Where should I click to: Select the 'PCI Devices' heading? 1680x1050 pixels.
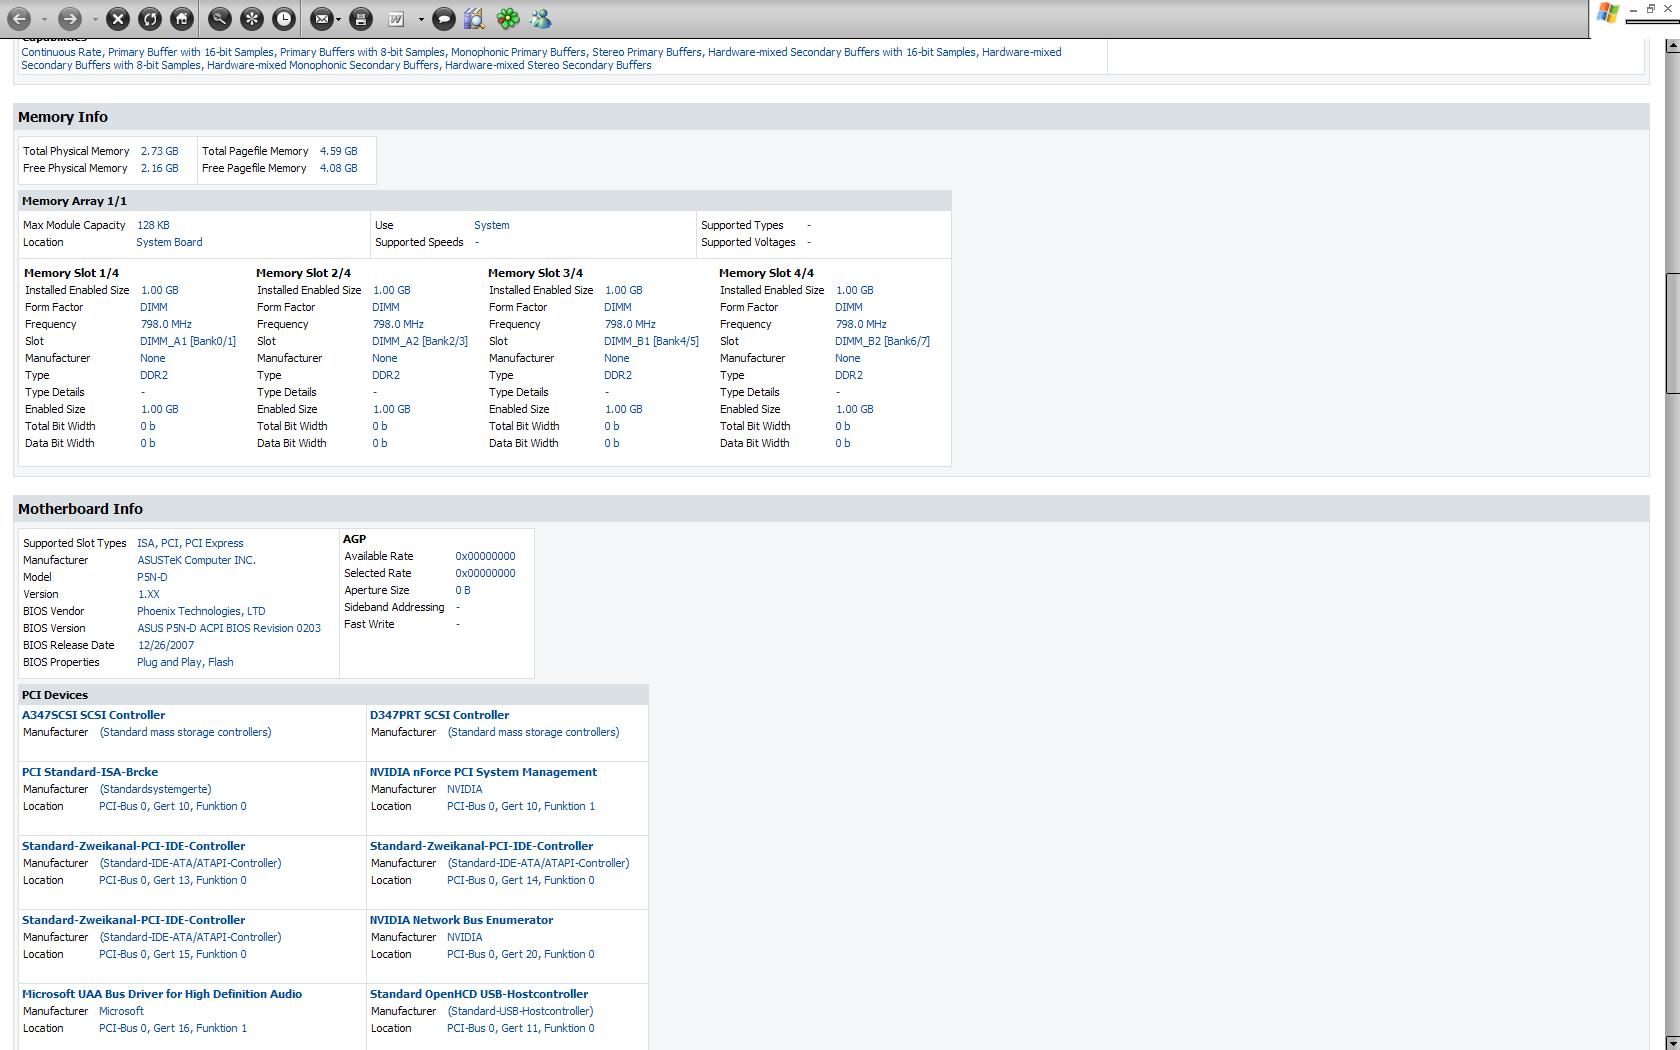(55, 695)
